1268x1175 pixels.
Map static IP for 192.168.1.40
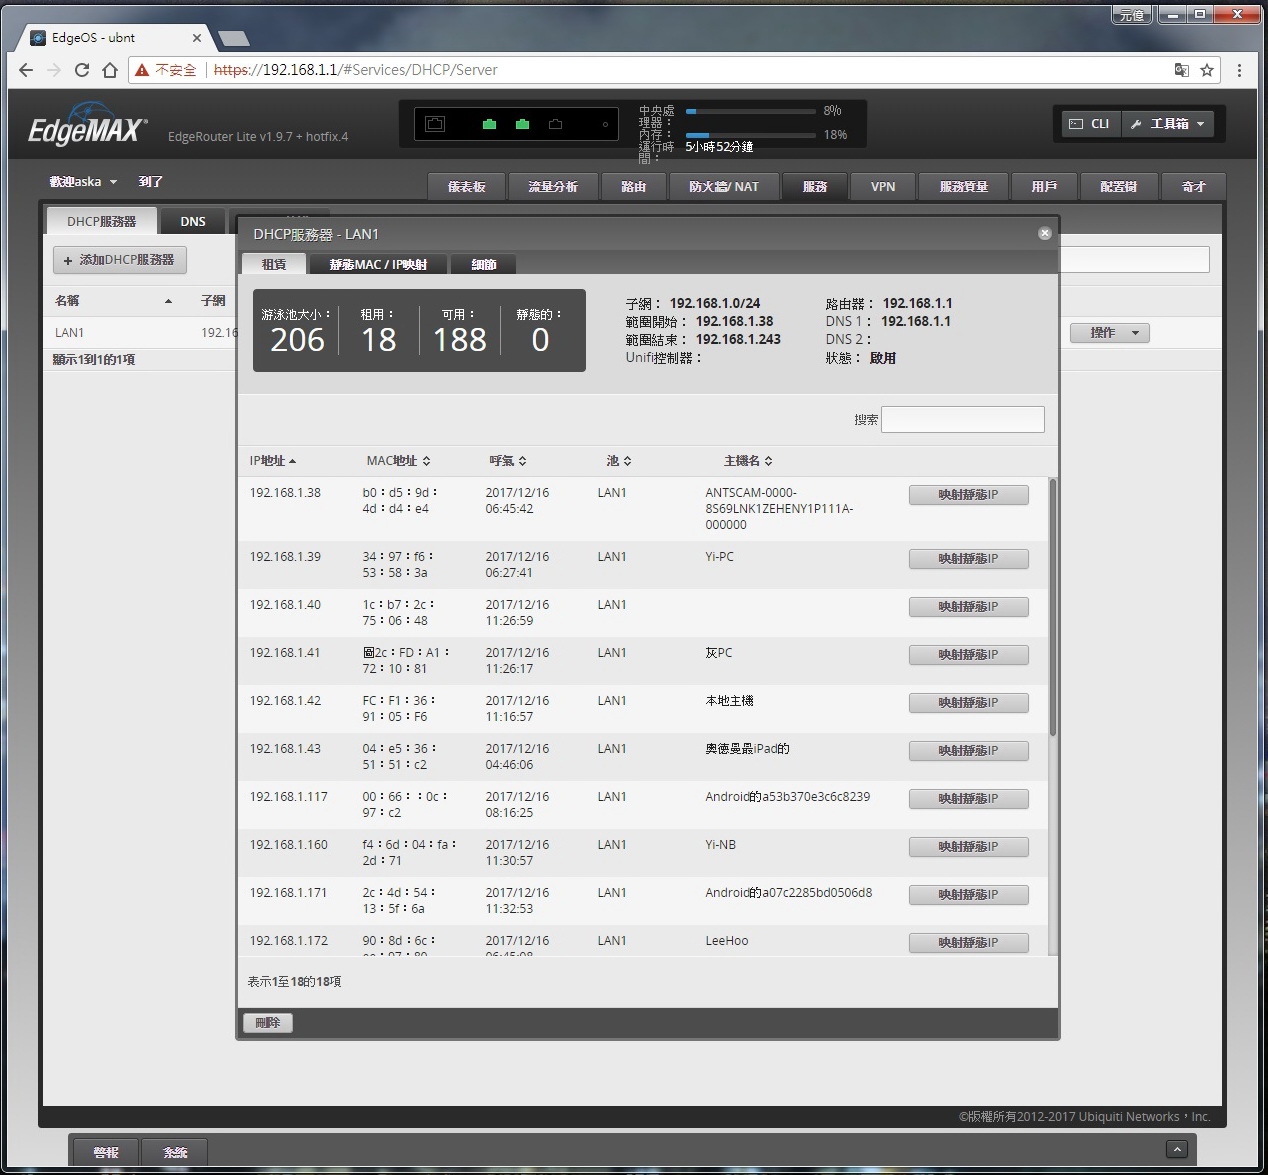pyautogui.click(x=968, y=607)
